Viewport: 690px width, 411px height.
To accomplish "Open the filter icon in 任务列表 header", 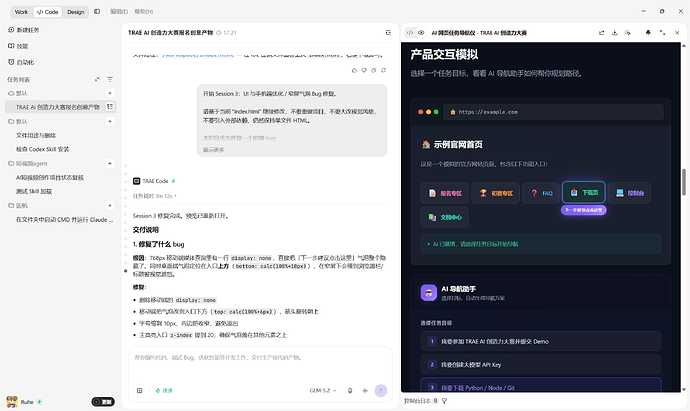I will tap(110, 80).
